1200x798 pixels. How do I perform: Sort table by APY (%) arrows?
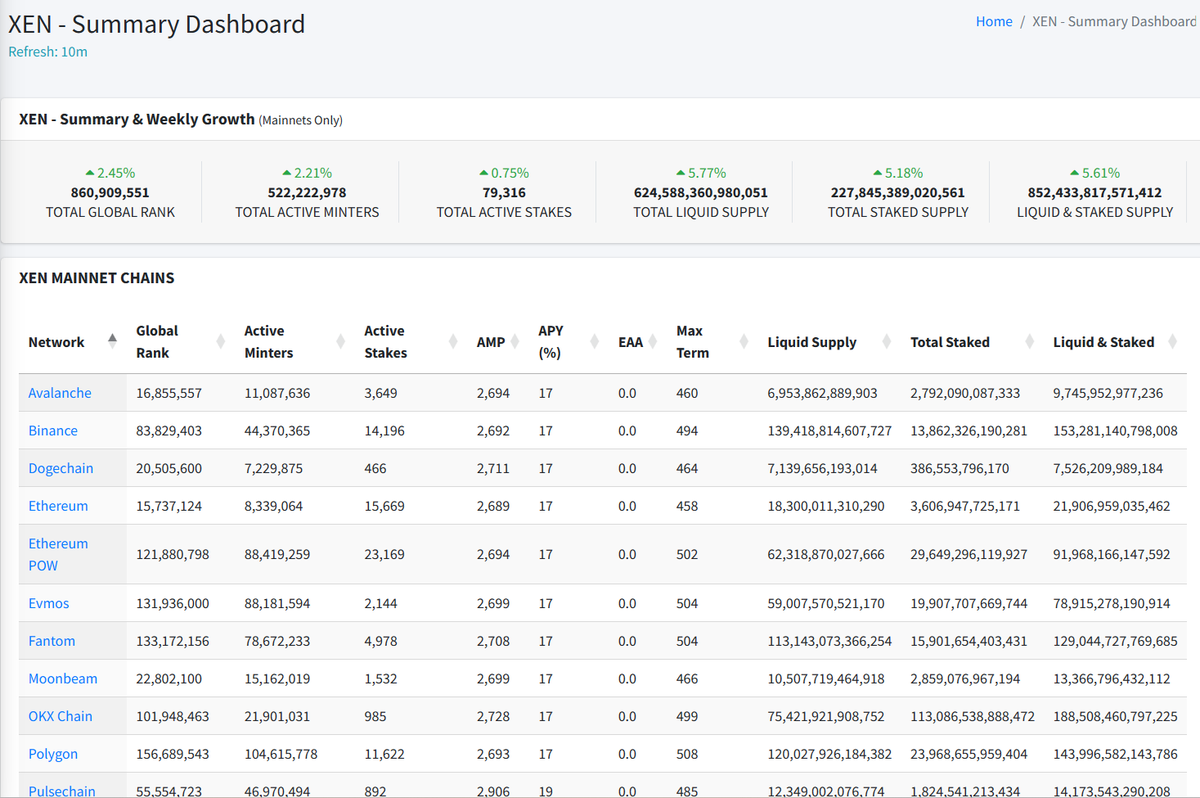click(594, 342)
